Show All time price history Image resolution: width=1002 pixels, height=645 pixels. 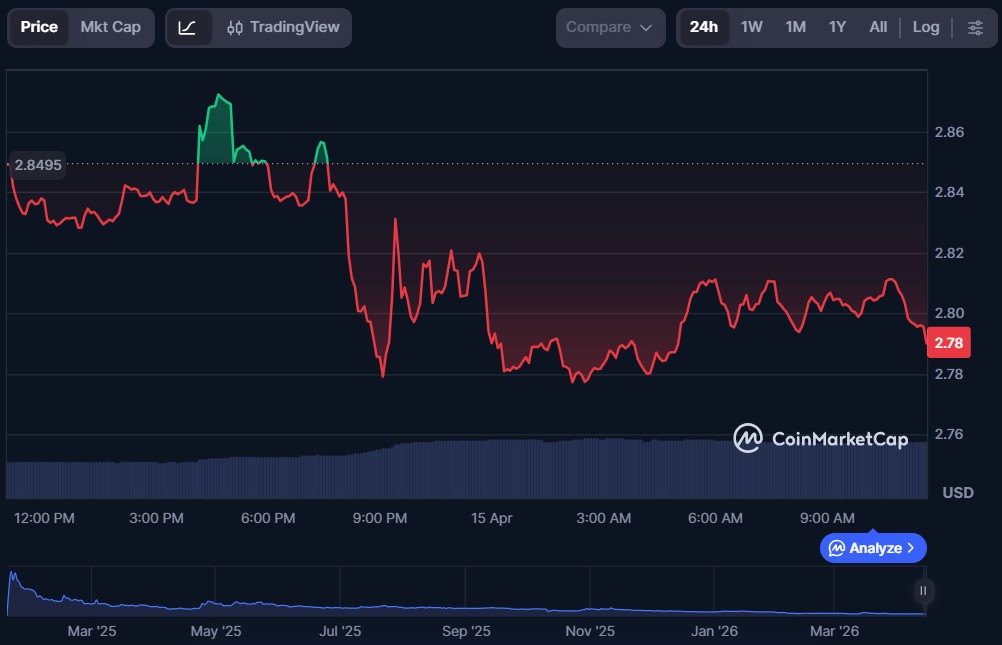click(877, 27)
